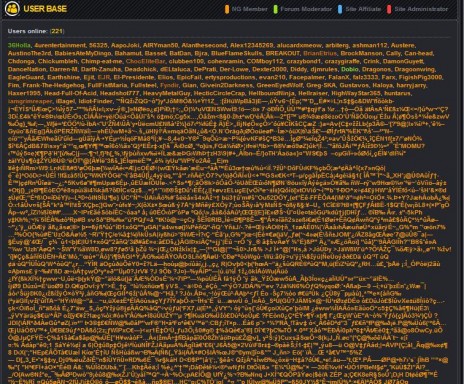The image size is (464, 384).
Task: Open user AapoJoki's profile
Action: (125, 45)
